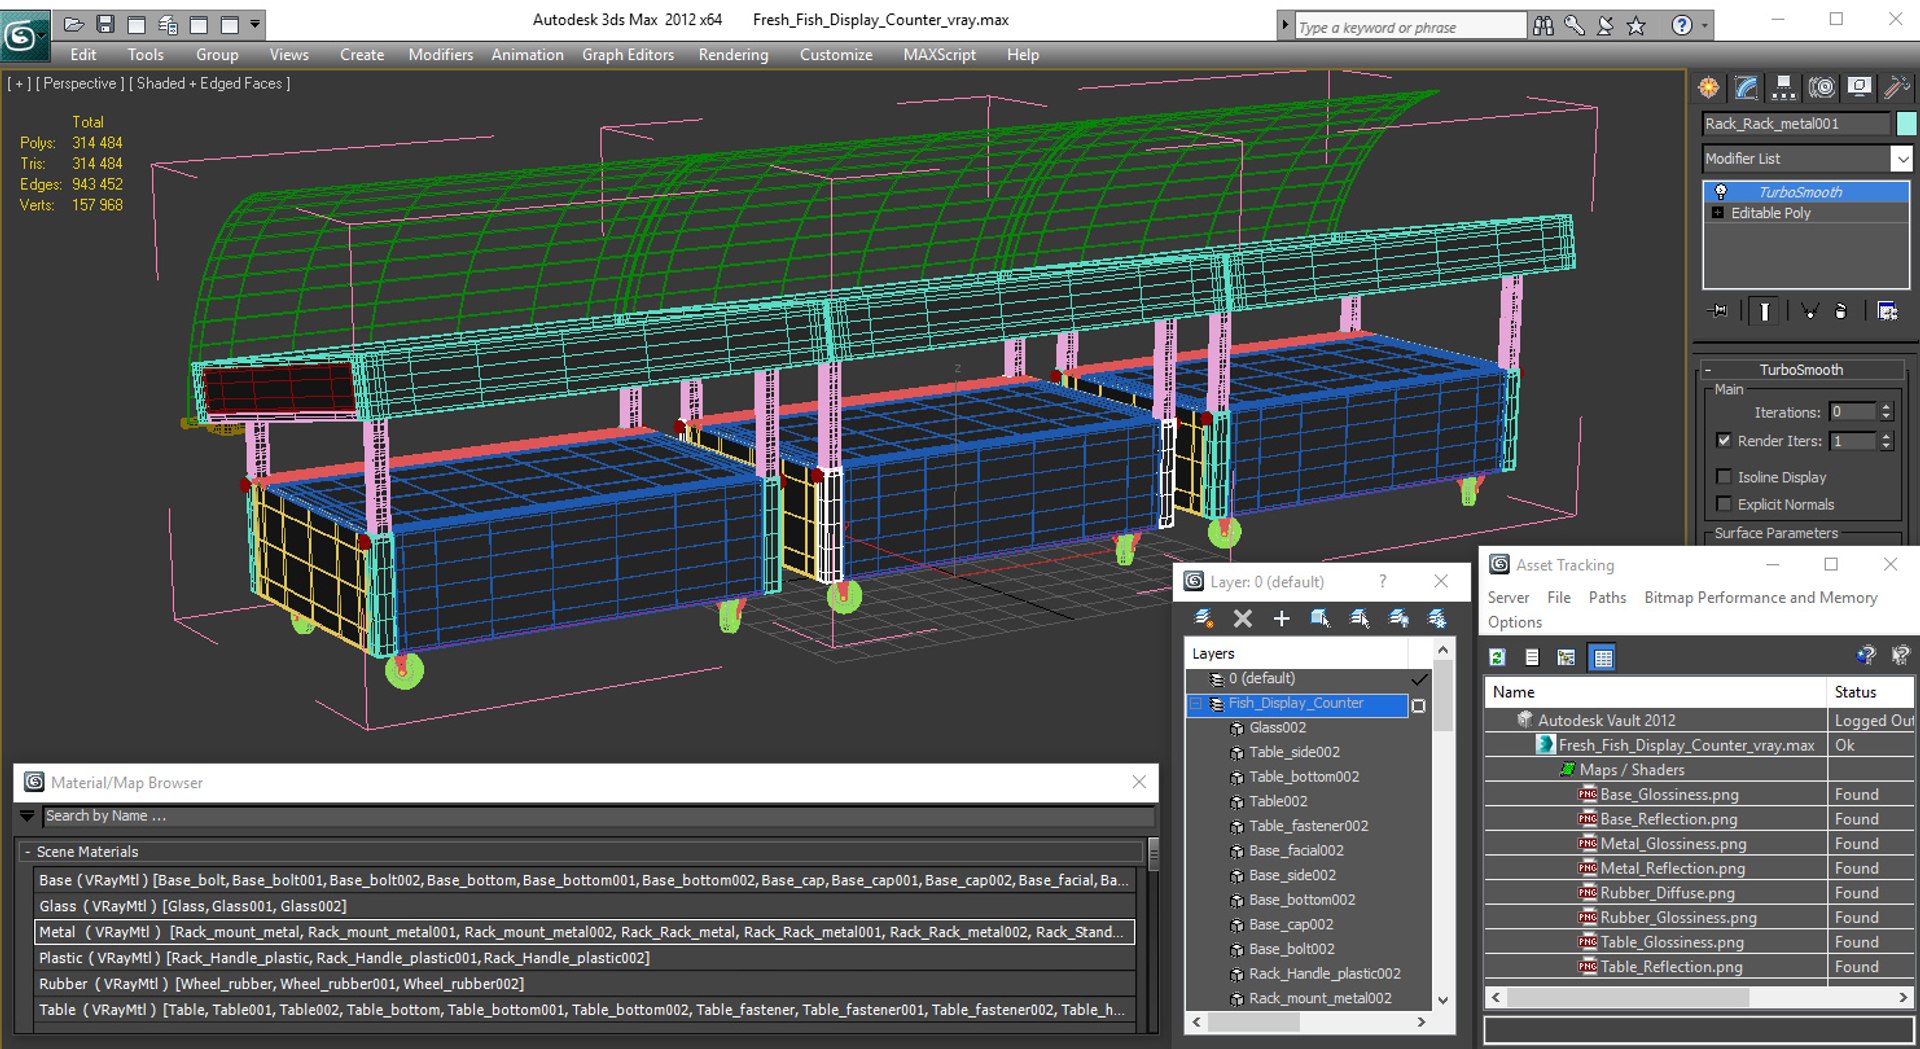Switch Asset Tracking to table view
The height and width of the screenshot is (1049, 1920).
click(1603, 657)
